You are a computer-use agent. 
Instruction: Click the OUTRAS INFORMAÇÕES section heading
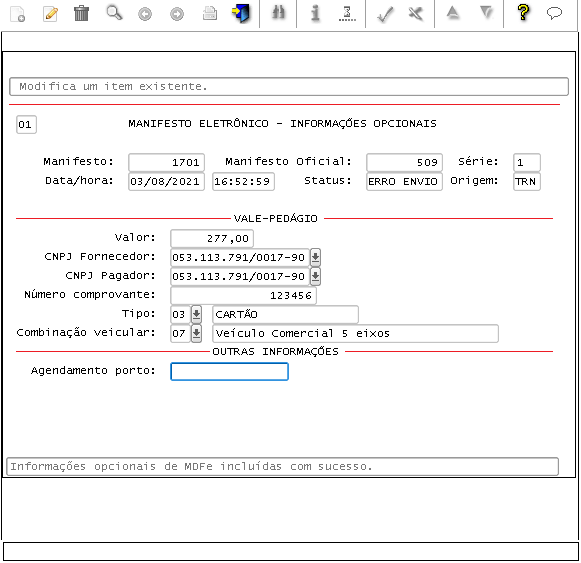click(x=275, y=351)
